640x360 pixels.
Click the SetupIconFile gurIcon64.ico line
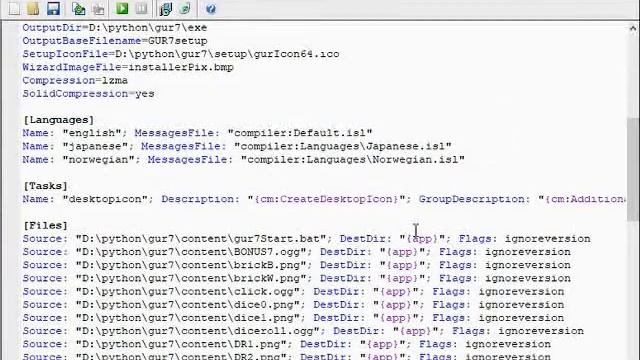tap(181, 54)
